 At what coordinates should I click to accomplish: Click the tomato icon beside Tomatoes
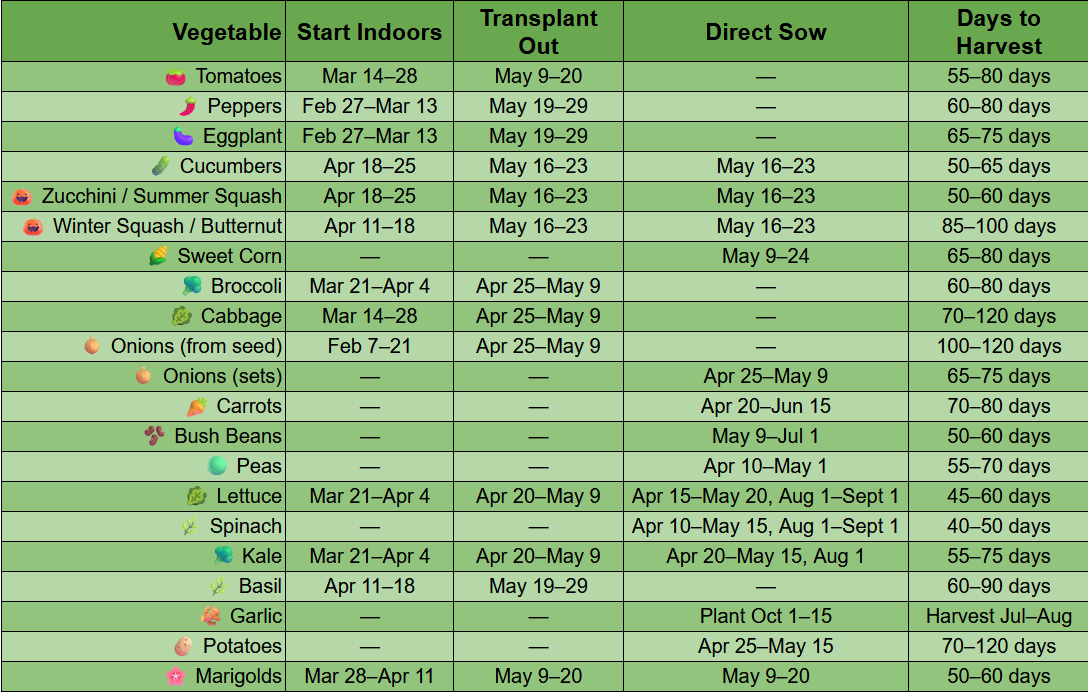click(176, 77)
